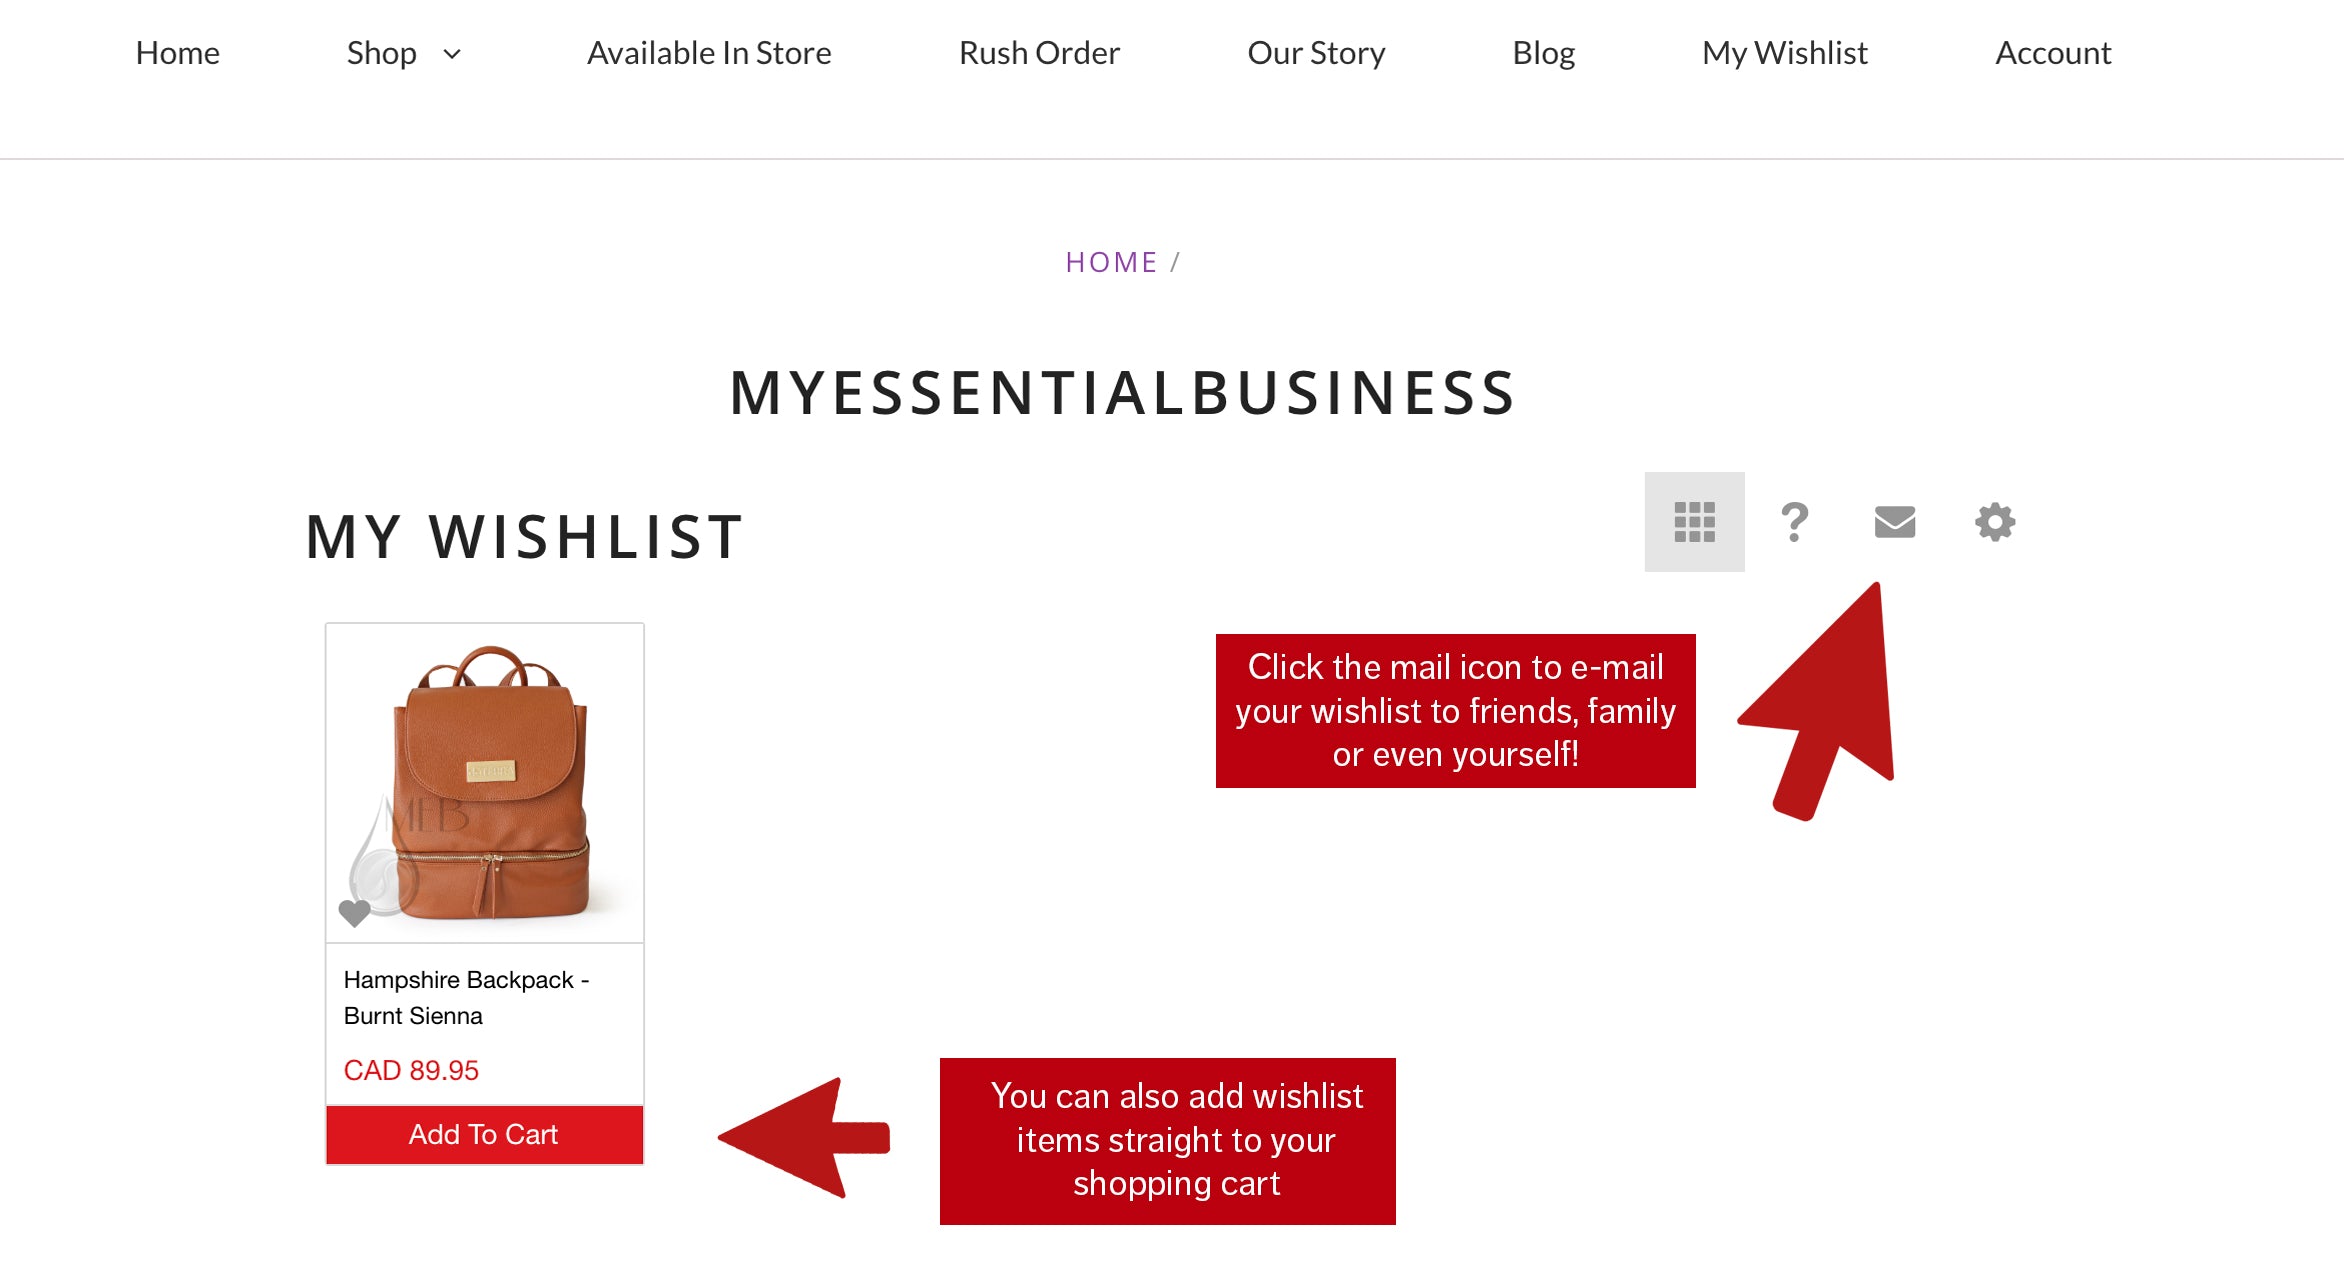This screenshot has width=2344, height=1268.
Task: Switch wishlist to grid view
Action: click(x=1694, y=522)
